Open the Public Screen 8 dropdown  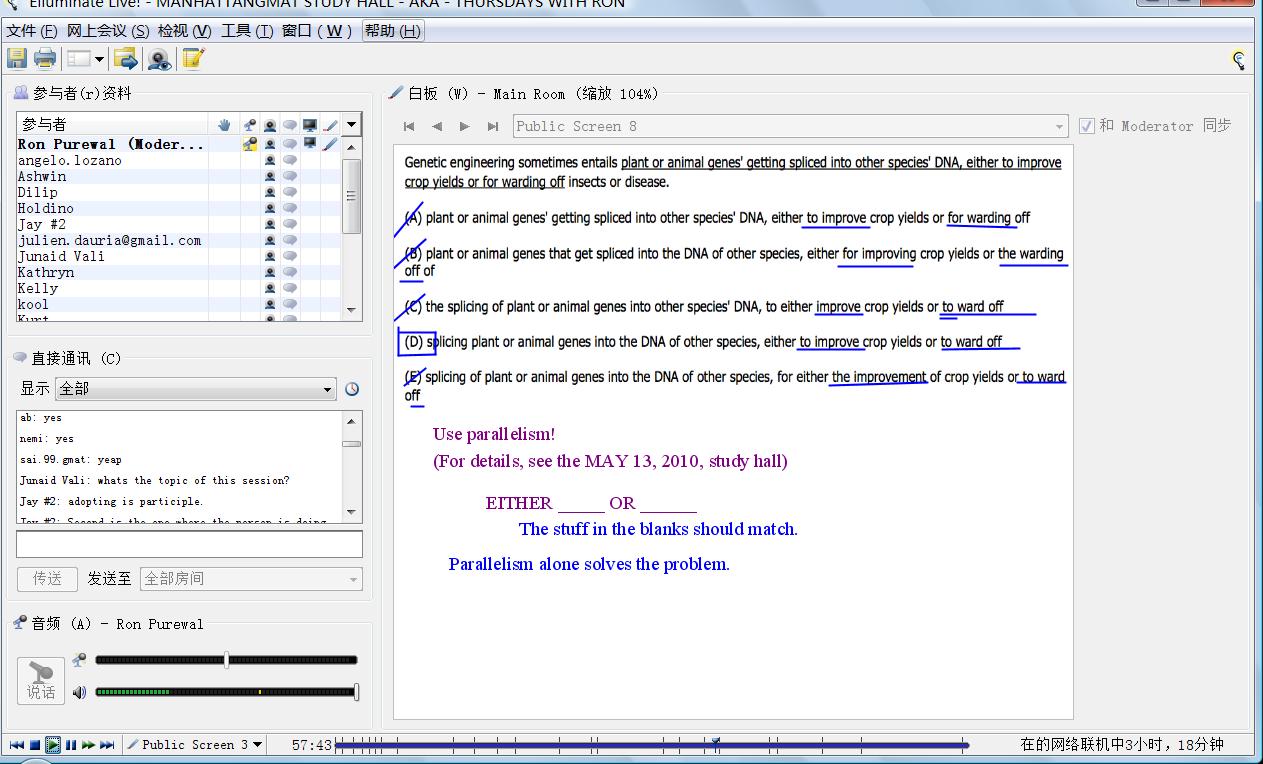click(x=791, y=126)
